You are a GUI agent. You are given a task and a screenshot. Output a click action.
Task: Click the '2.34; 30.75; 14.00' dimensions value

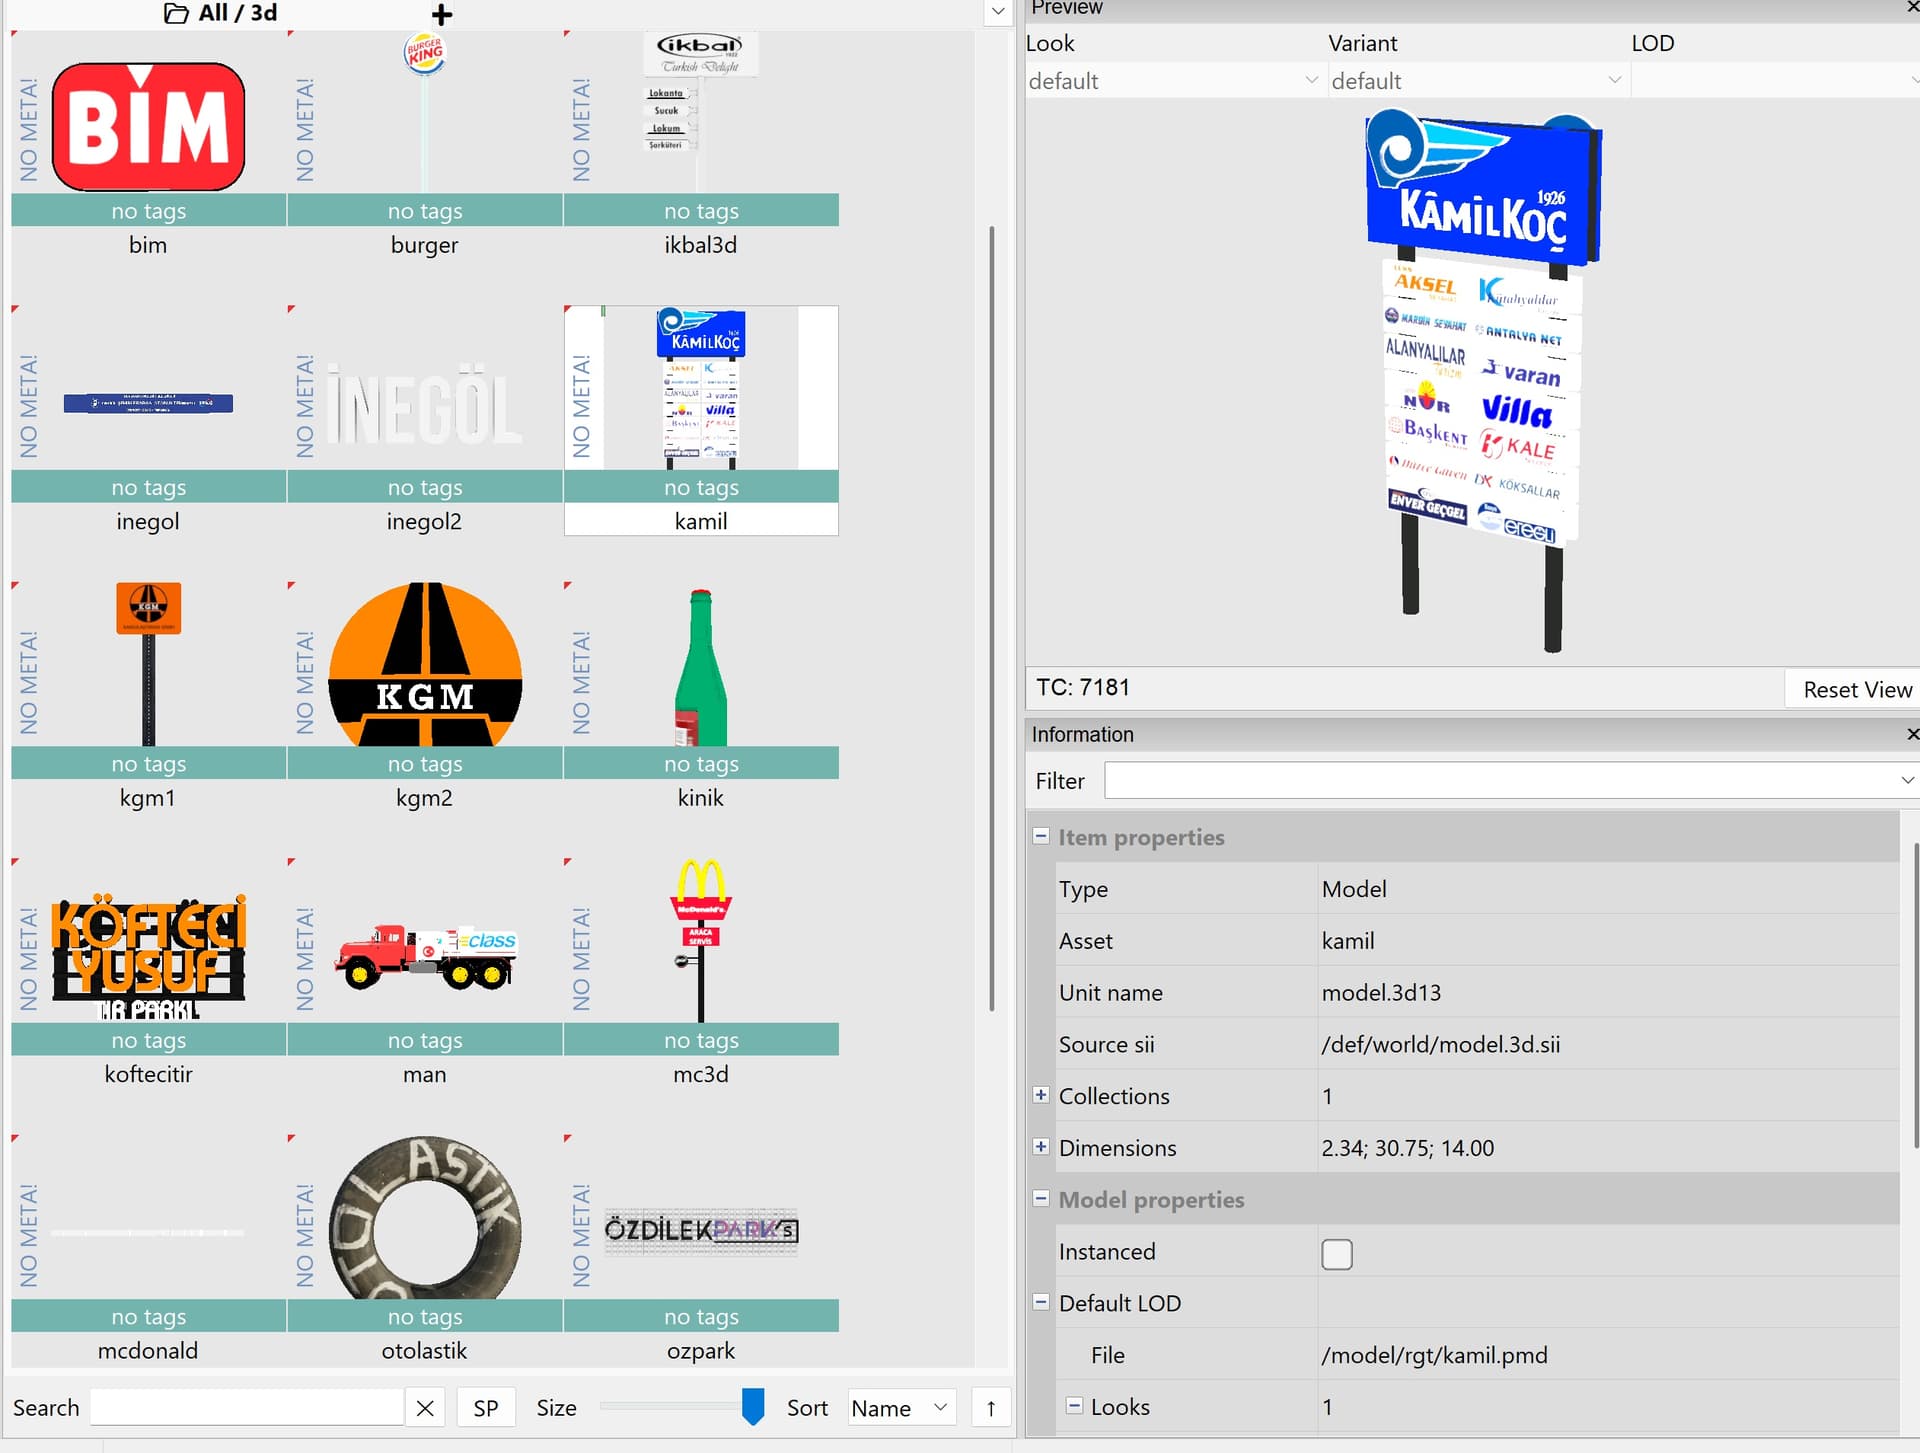1407,1148
